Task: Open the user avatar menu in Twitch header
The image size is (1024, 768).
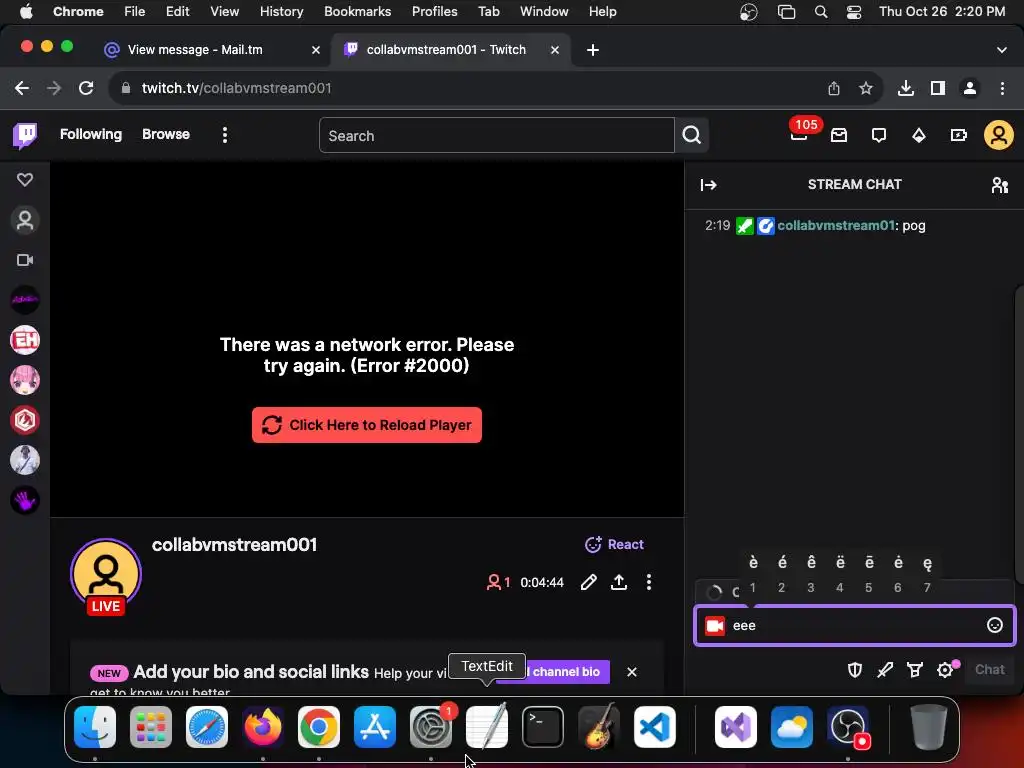Action: 999,135
